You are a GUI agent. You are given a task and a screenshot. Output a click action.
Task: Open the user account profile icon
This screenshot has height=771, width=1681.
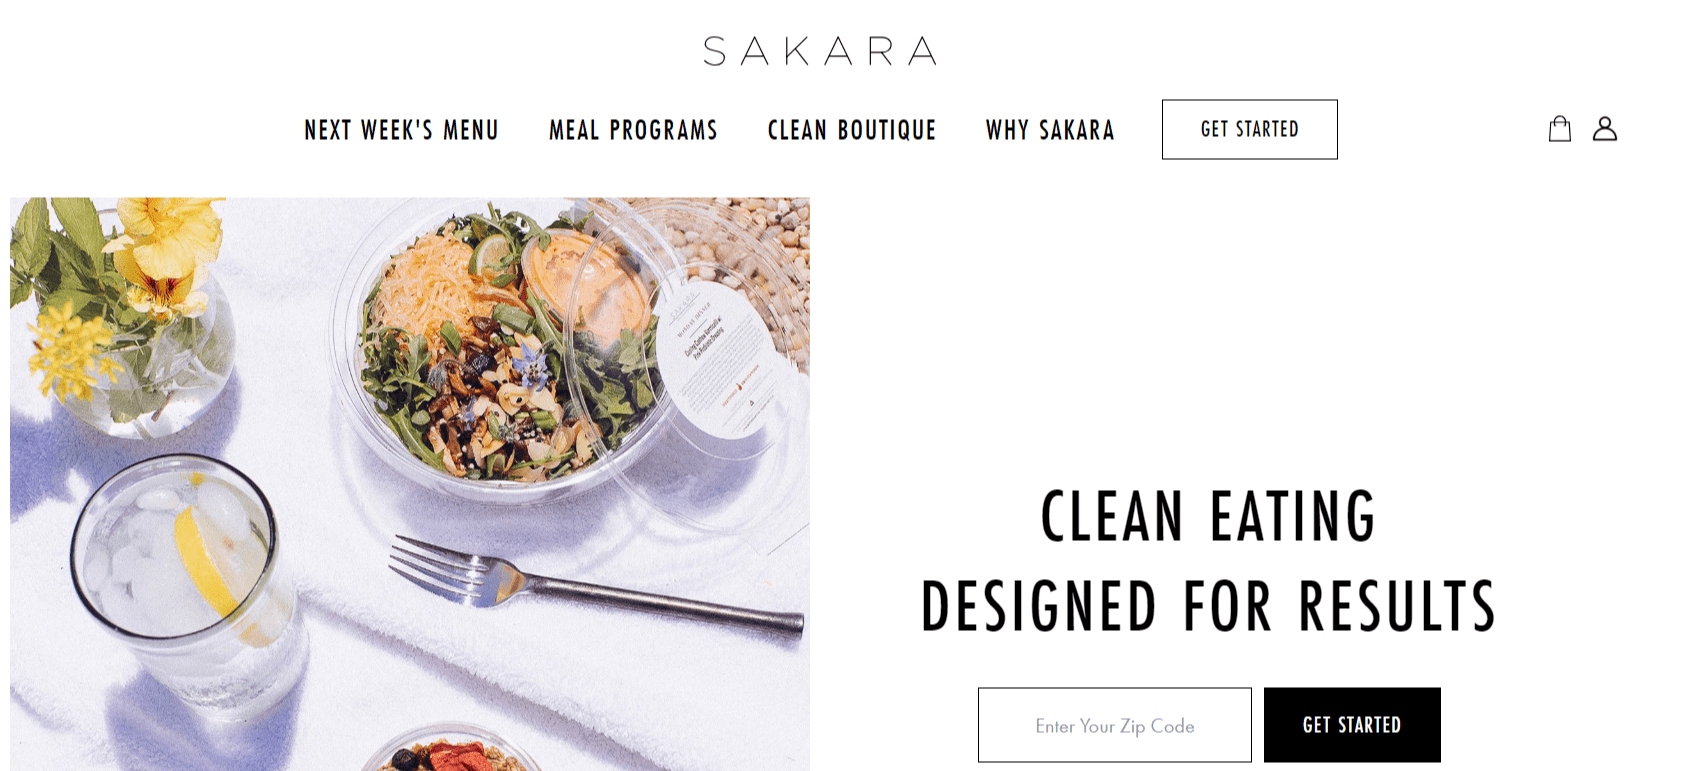[x=1605, y=129]
